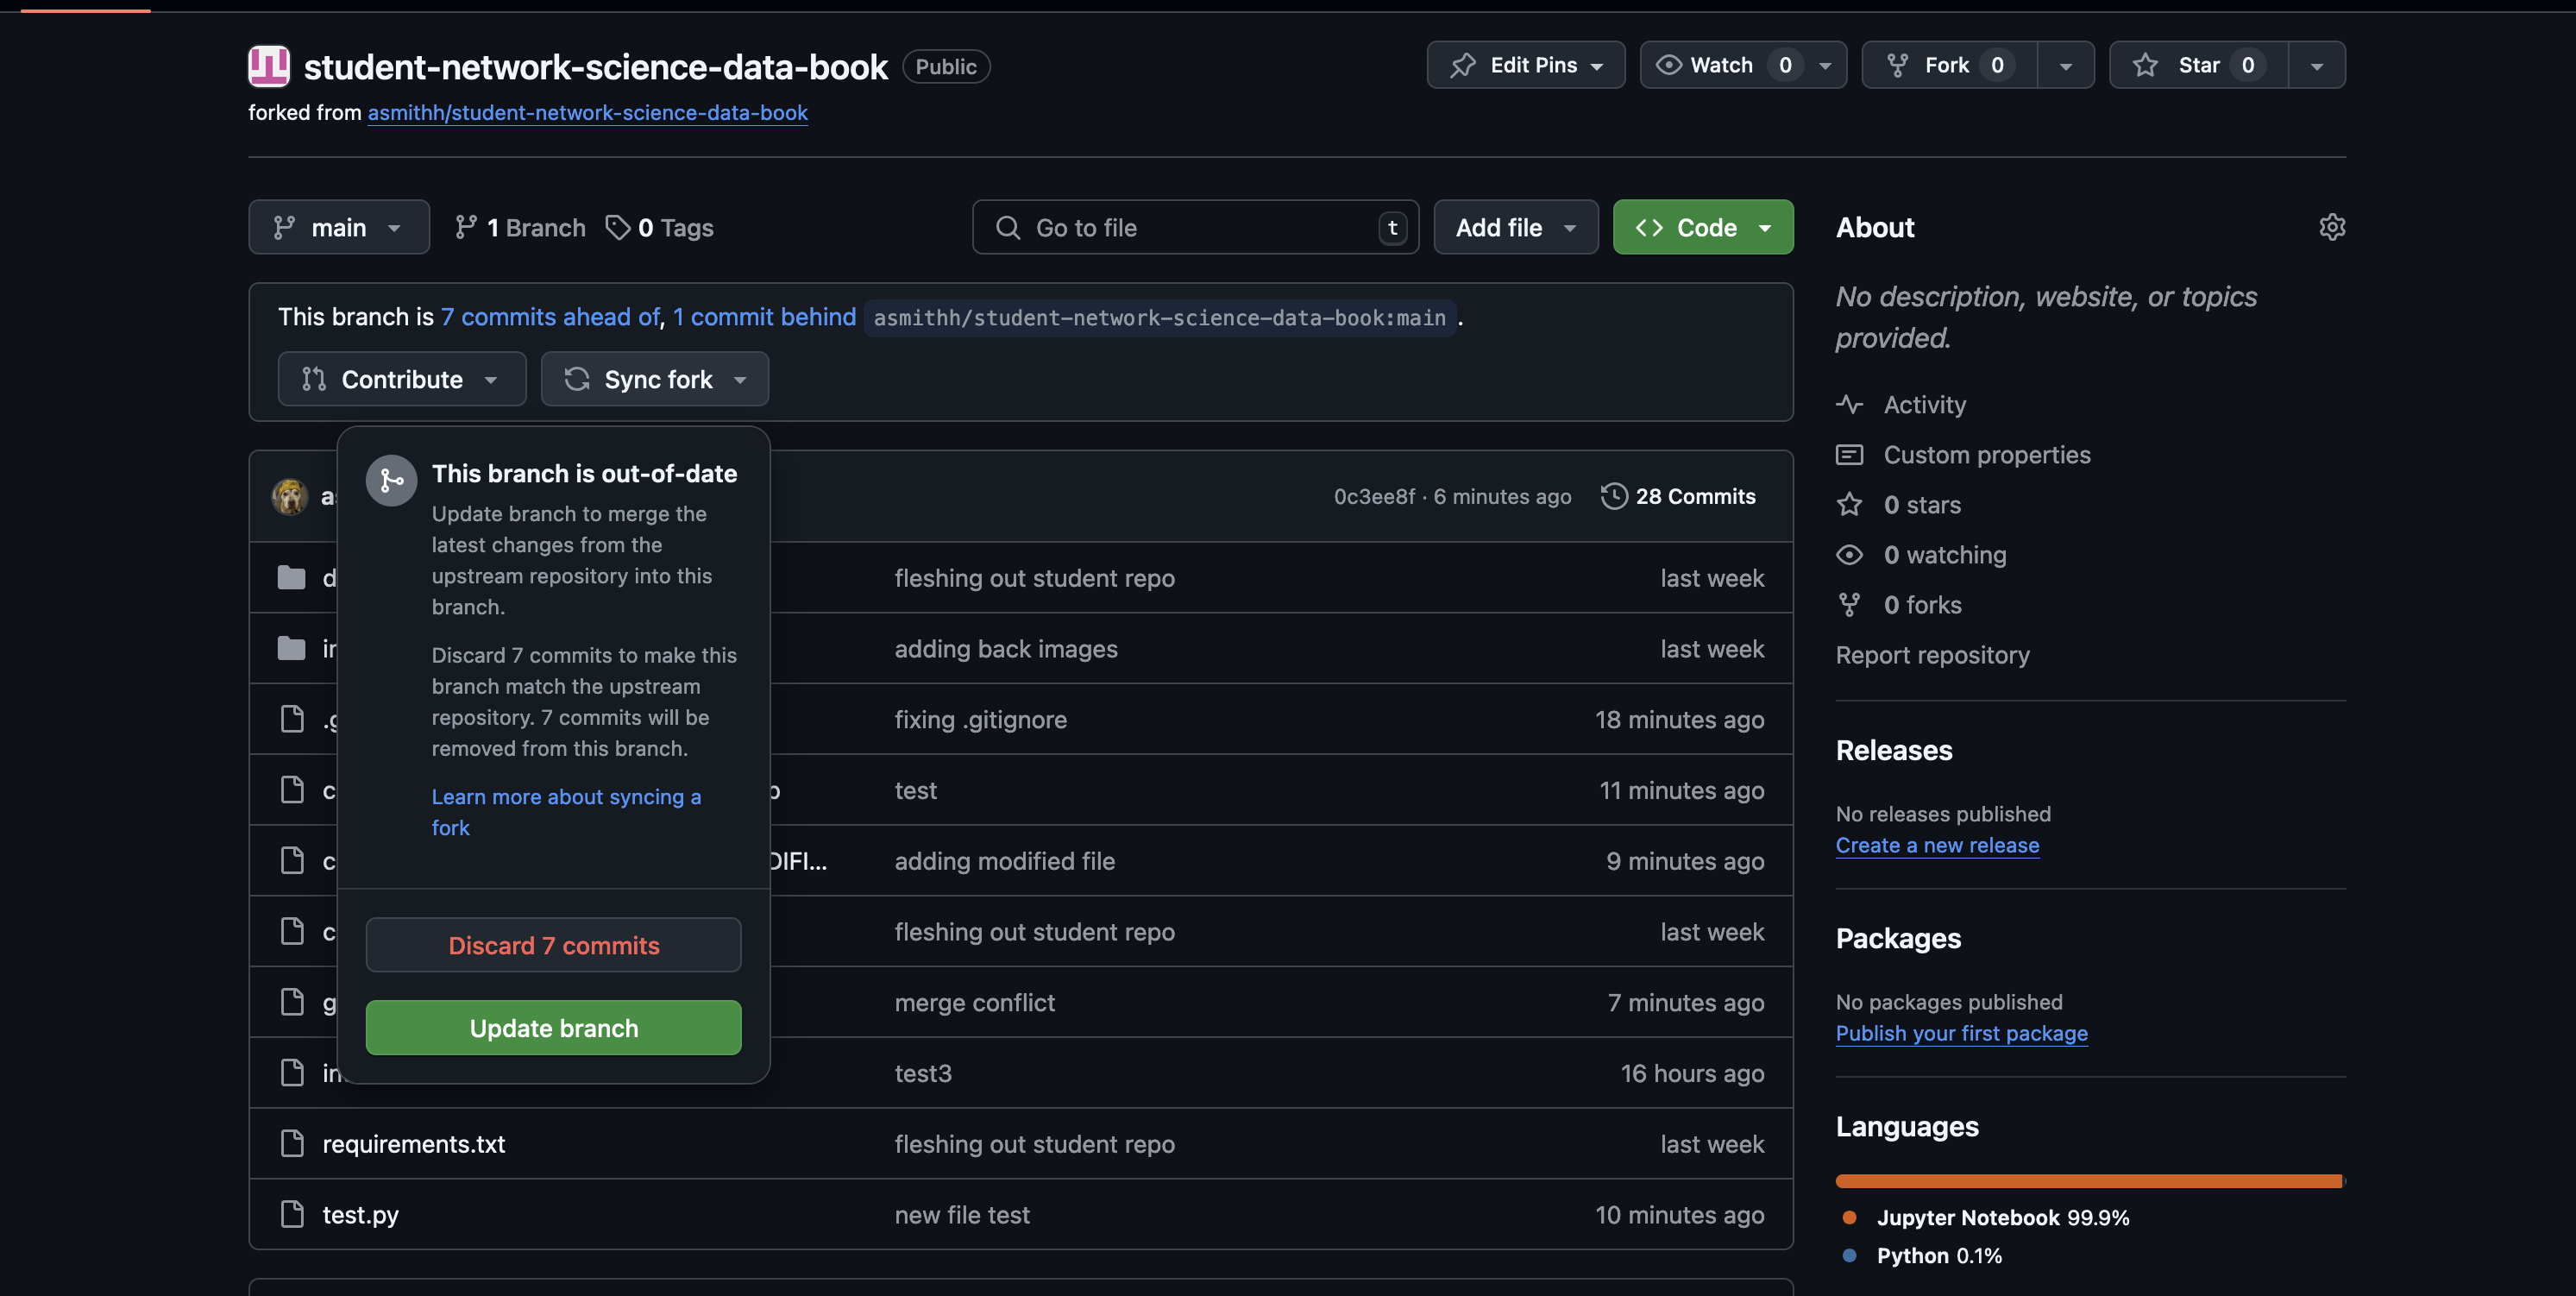Open the Add file dropdown
Viewport: 2576px width, 1296px height.
(x=1515, y=227)
